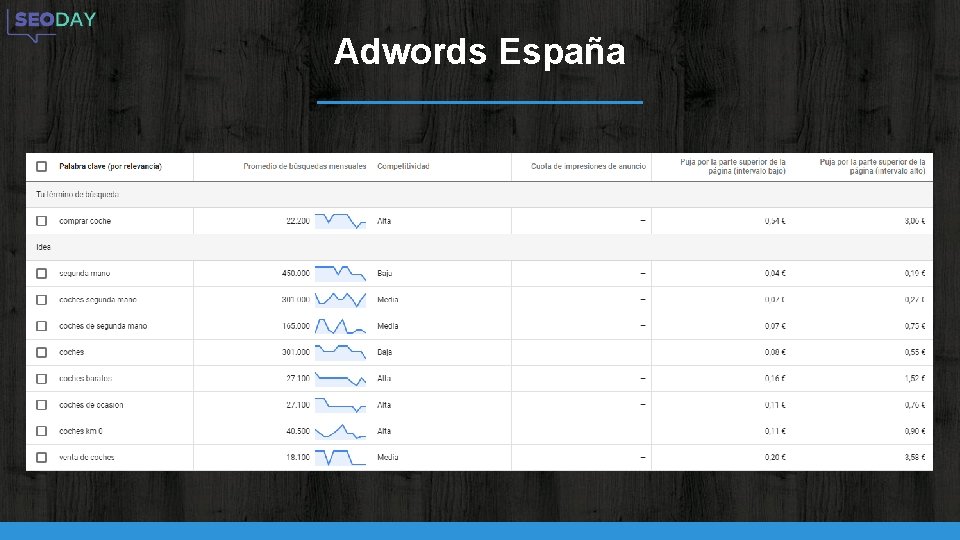Click low bid 0,20 € for venta de coches
The height and width of the screenshot is (540, 960).
click(x=775, y=457)
